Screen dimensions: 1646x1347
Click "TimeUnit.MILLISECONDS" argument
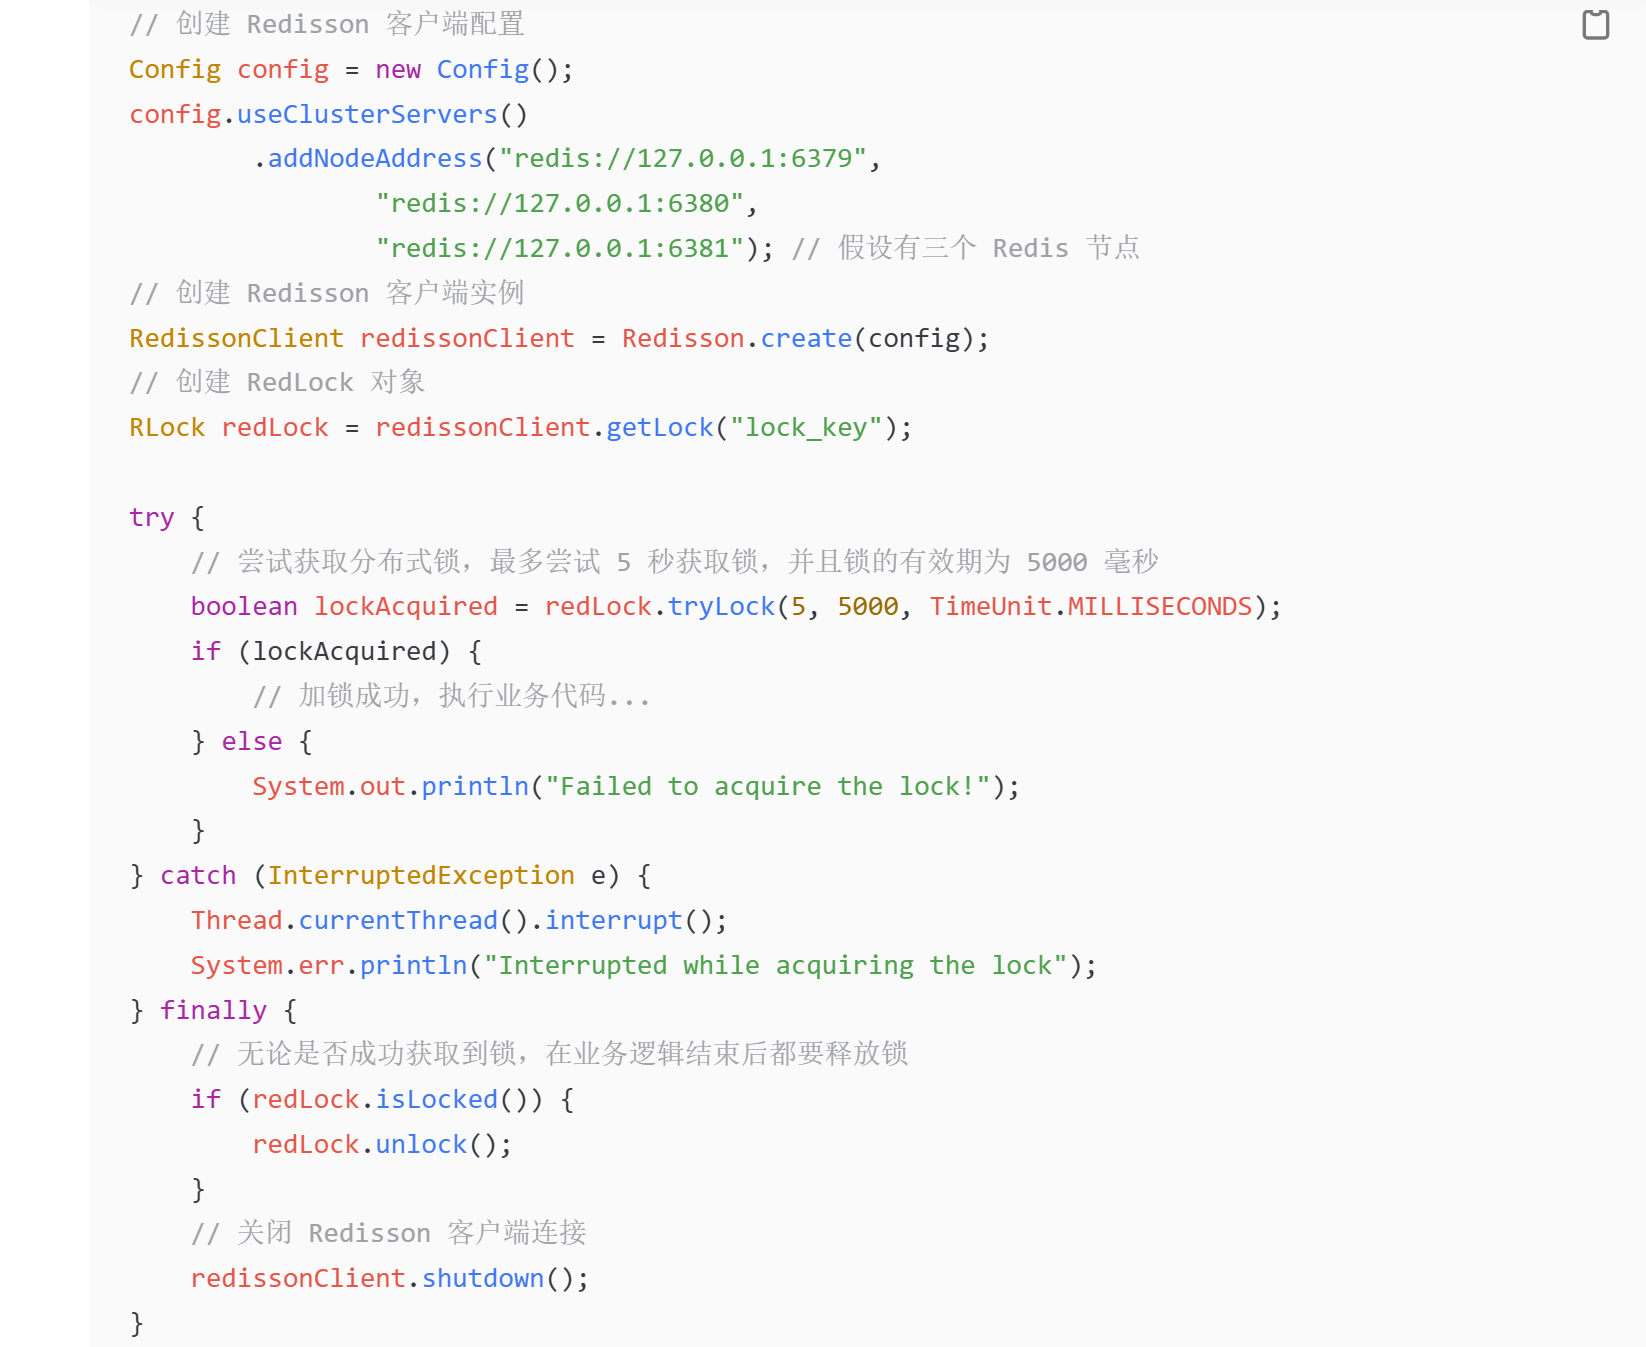1091,607
